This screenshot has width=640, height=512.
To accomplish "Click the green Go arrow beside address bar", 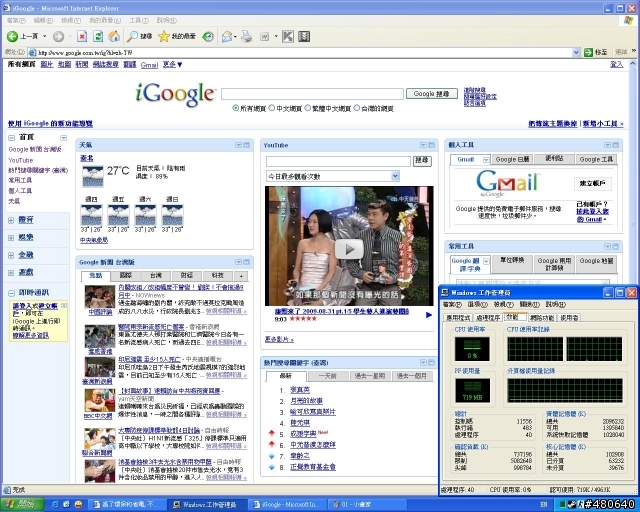I will pyautogui.click(x=588, y=52).
